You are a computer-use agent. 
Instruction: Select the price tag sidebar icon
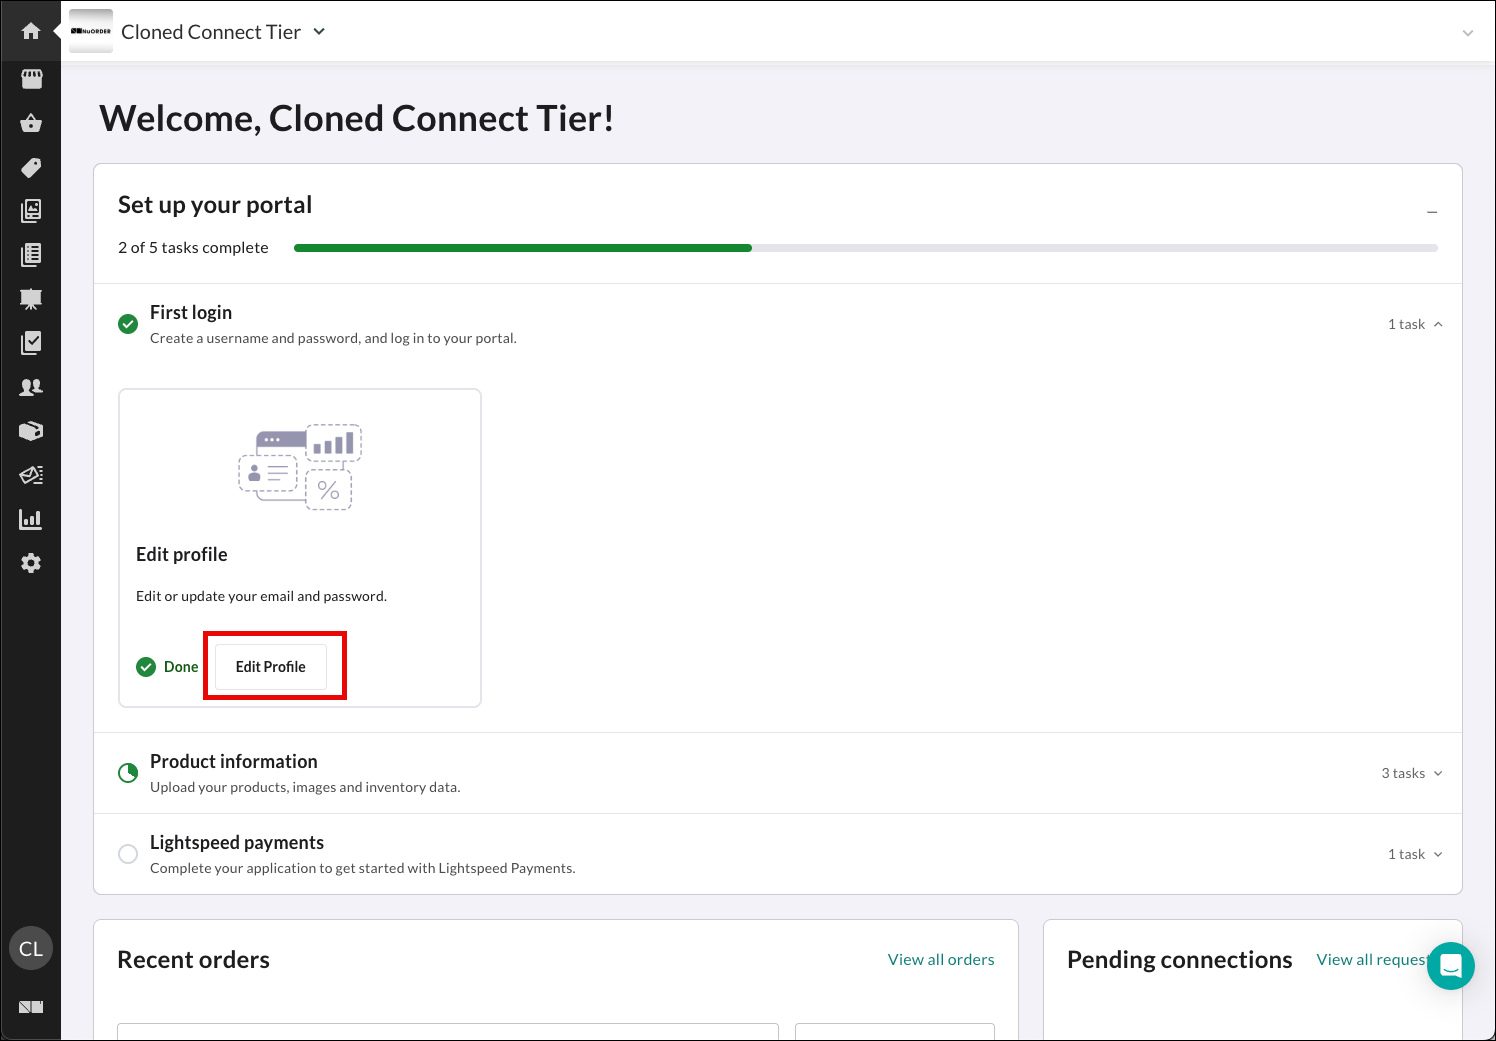(31, 167)
